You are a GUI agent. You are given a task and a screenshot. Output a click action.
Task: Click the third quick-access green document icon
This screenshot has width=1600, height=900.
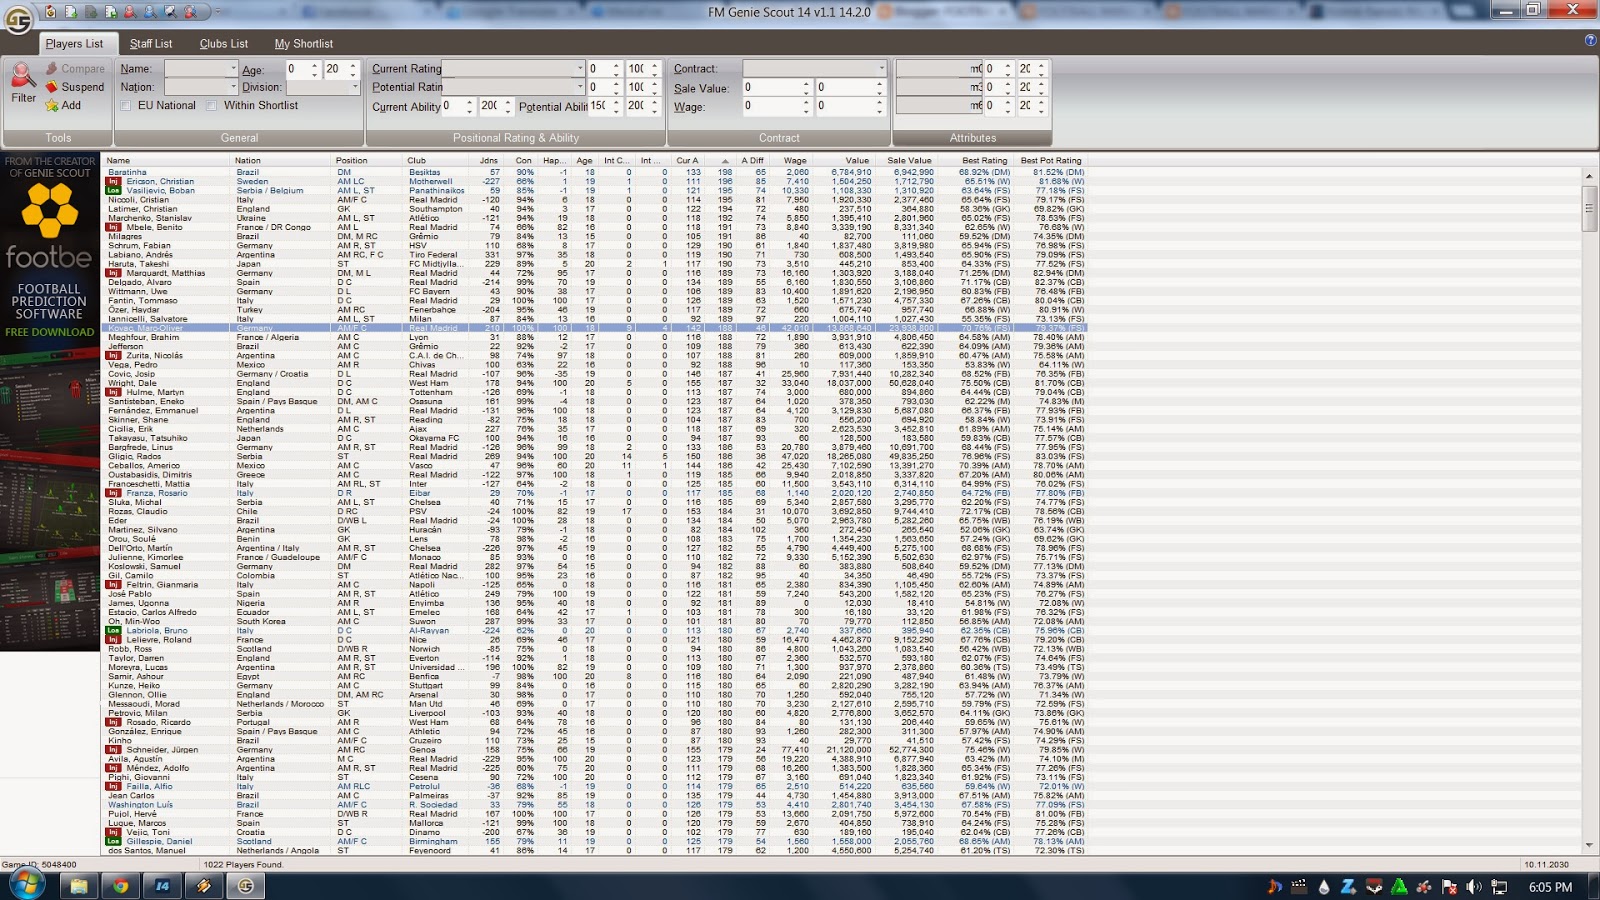[x=91, y=12]
